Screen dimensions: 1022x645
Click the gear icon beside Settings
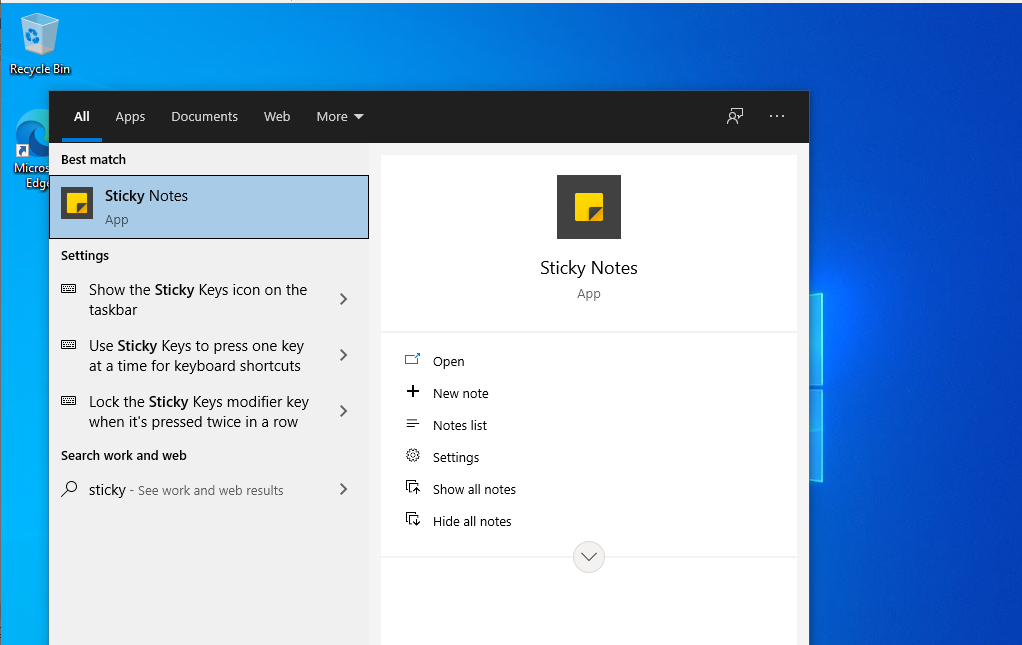(413, 455)
